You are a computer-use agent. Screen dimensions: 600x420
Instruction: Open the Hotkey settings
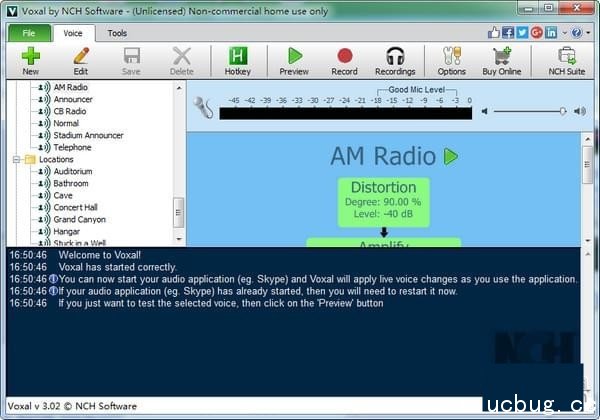click(238, 58)
